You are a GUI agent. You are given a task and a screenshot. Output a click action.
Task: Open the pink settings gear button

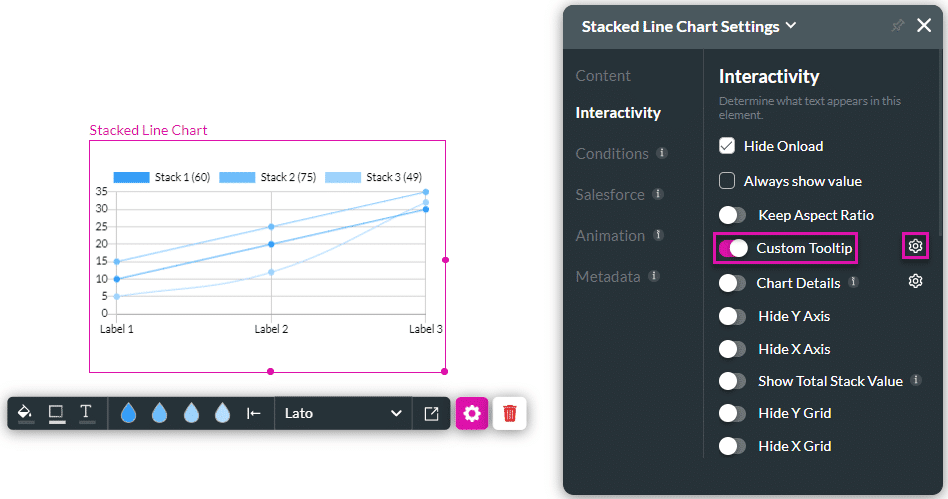472,413
